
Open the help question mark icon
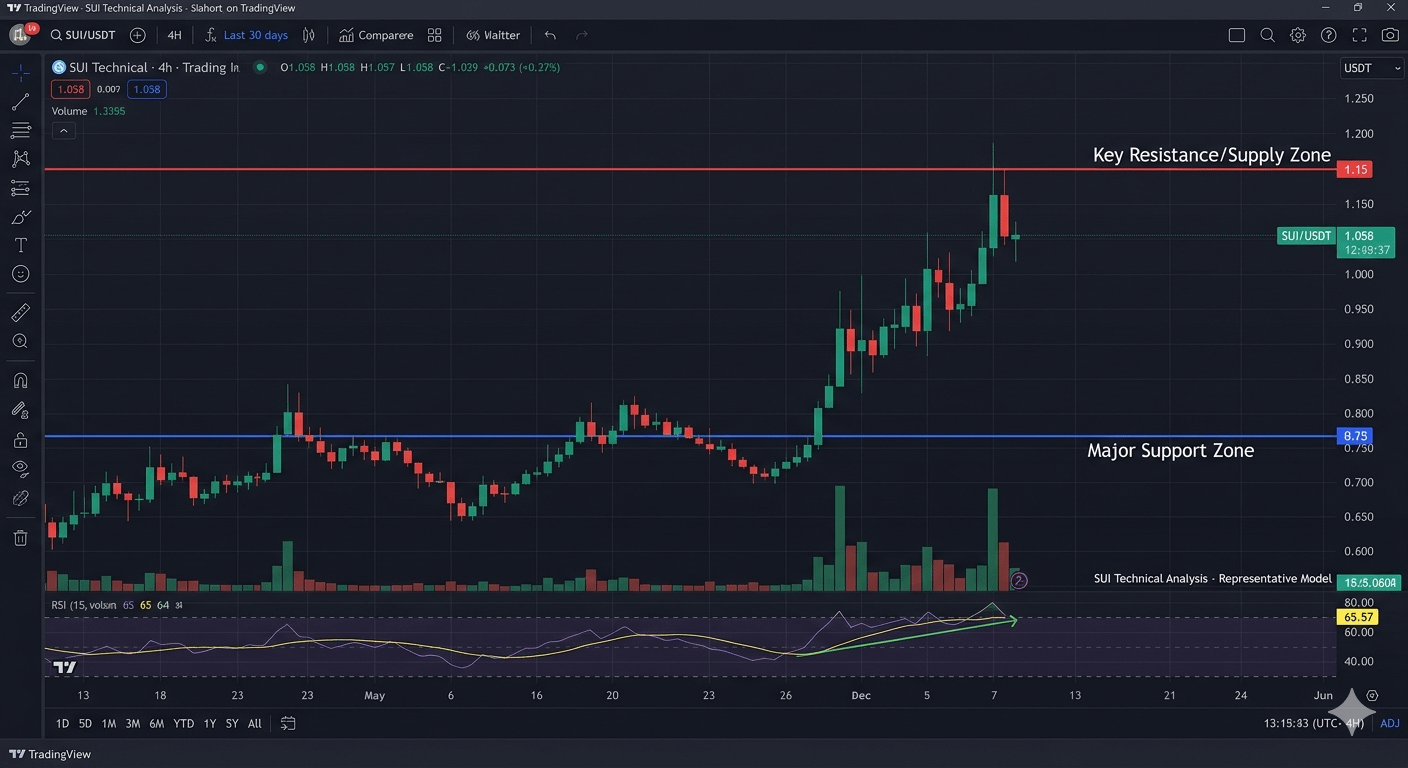click(1328, 35)
